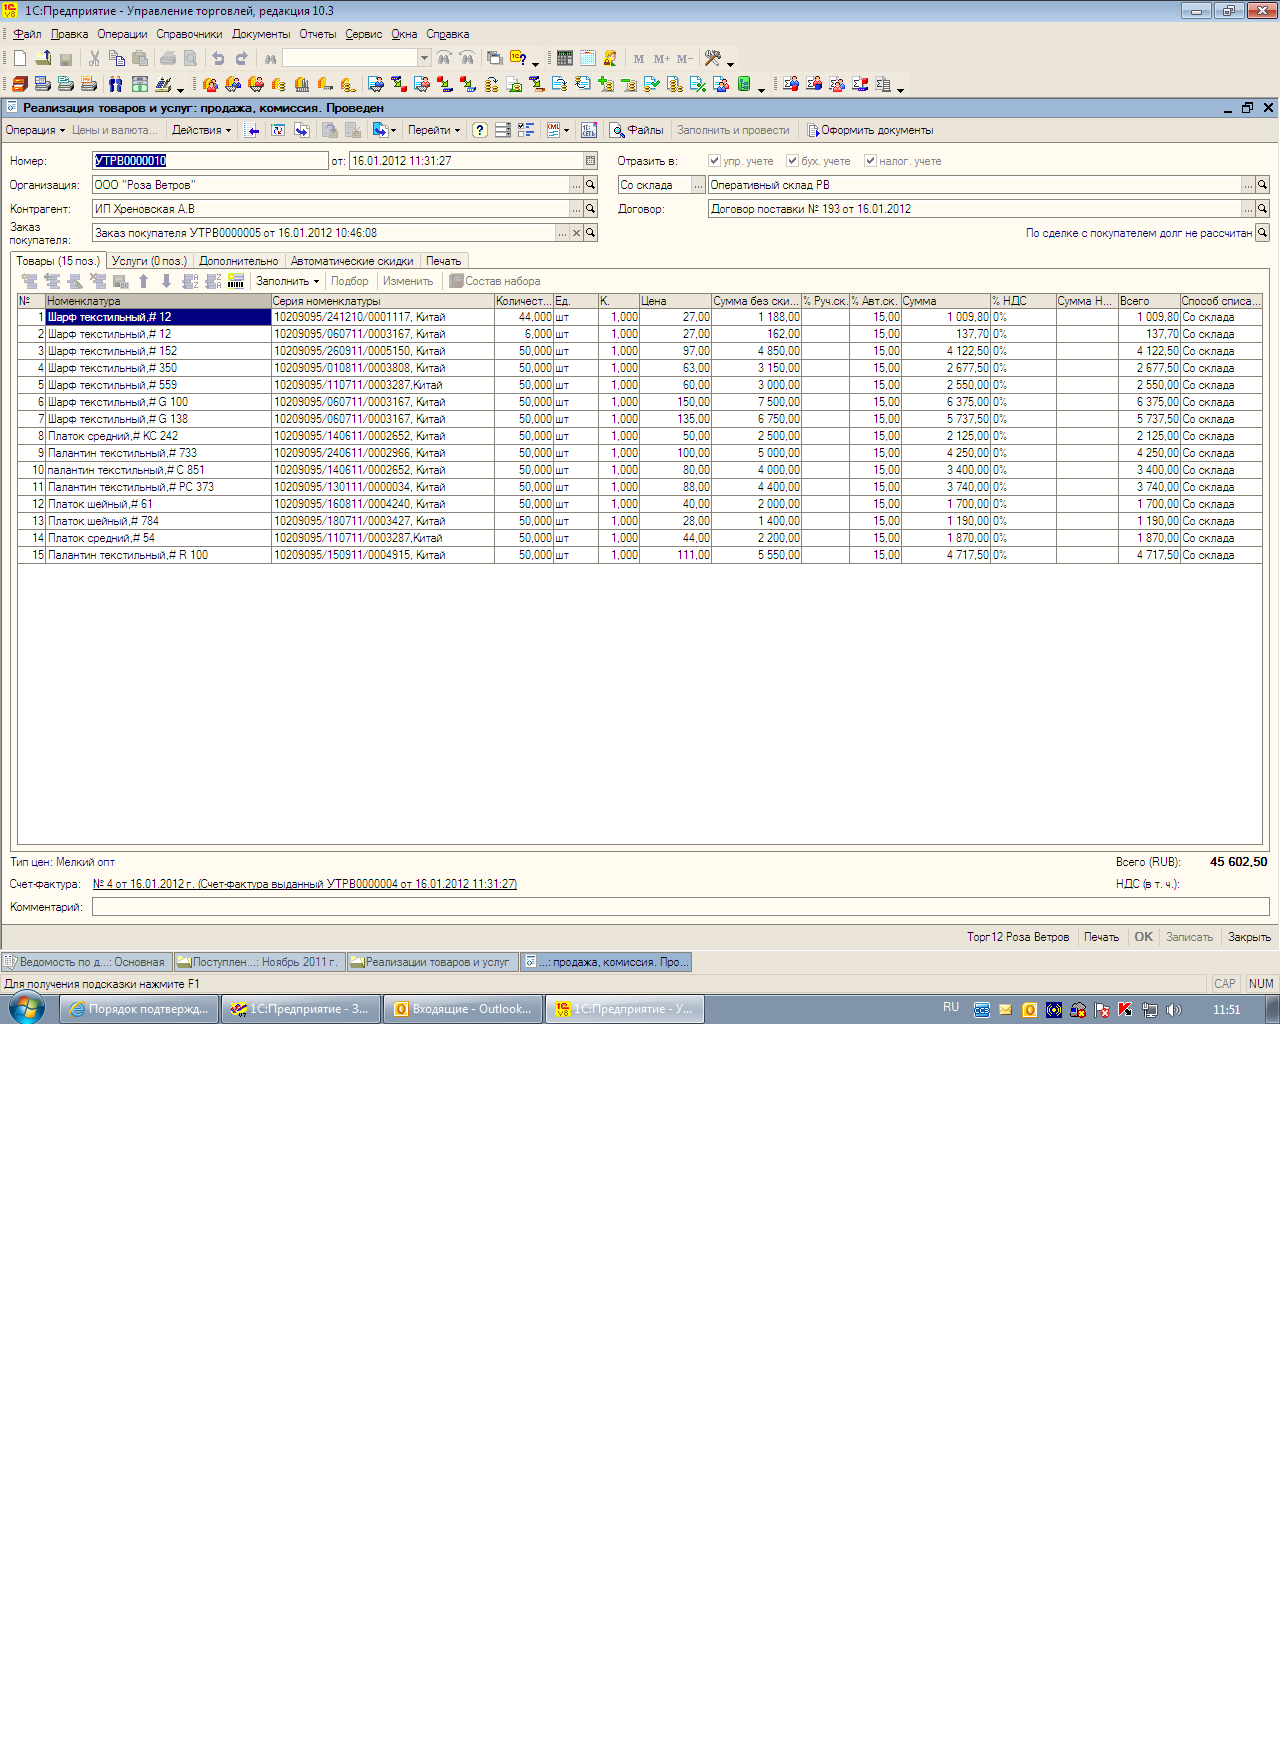Click the RU language indicator in taskbar
Screen dimensions: 1280x1756
click(x=951, y=1007)
